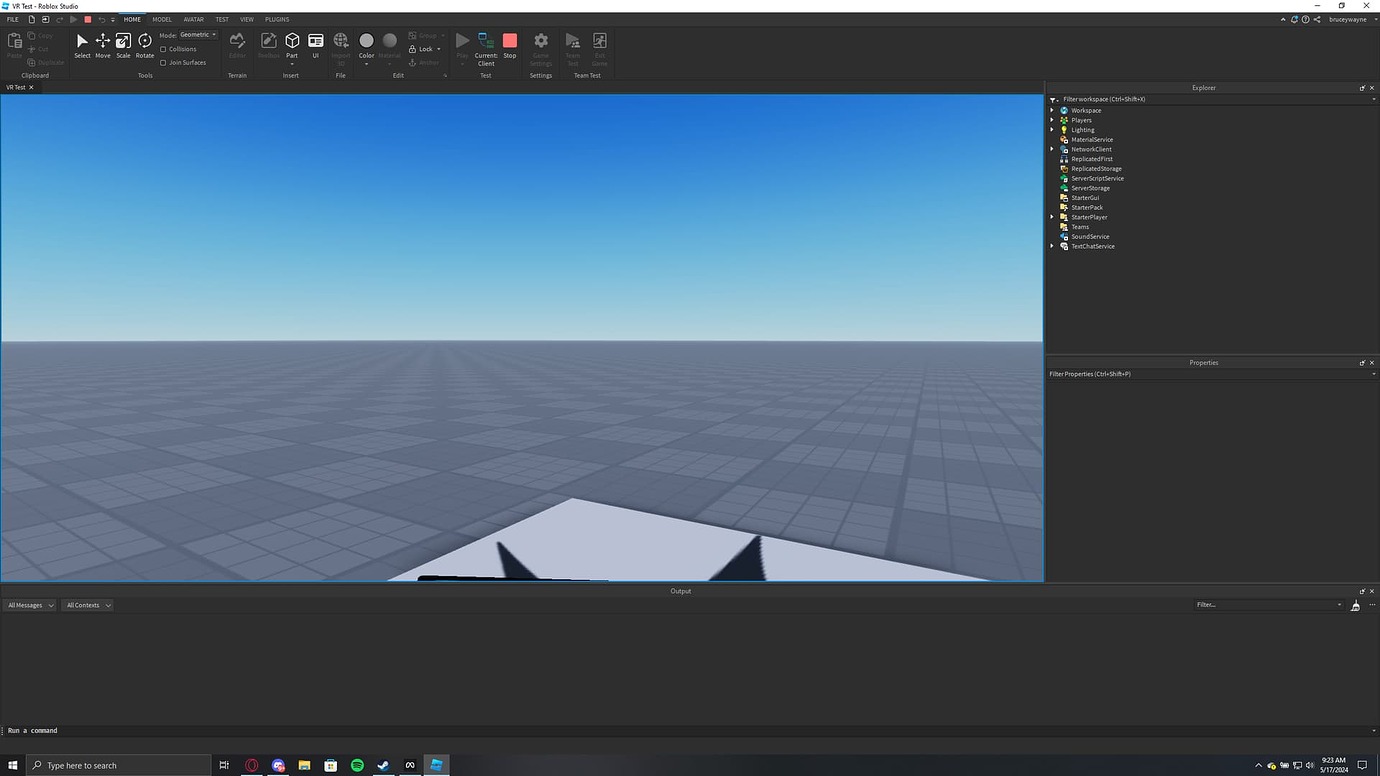Expand the Workspace tree item
The width and height of the screenshot is (1380, 776).
click(1052, 110)
